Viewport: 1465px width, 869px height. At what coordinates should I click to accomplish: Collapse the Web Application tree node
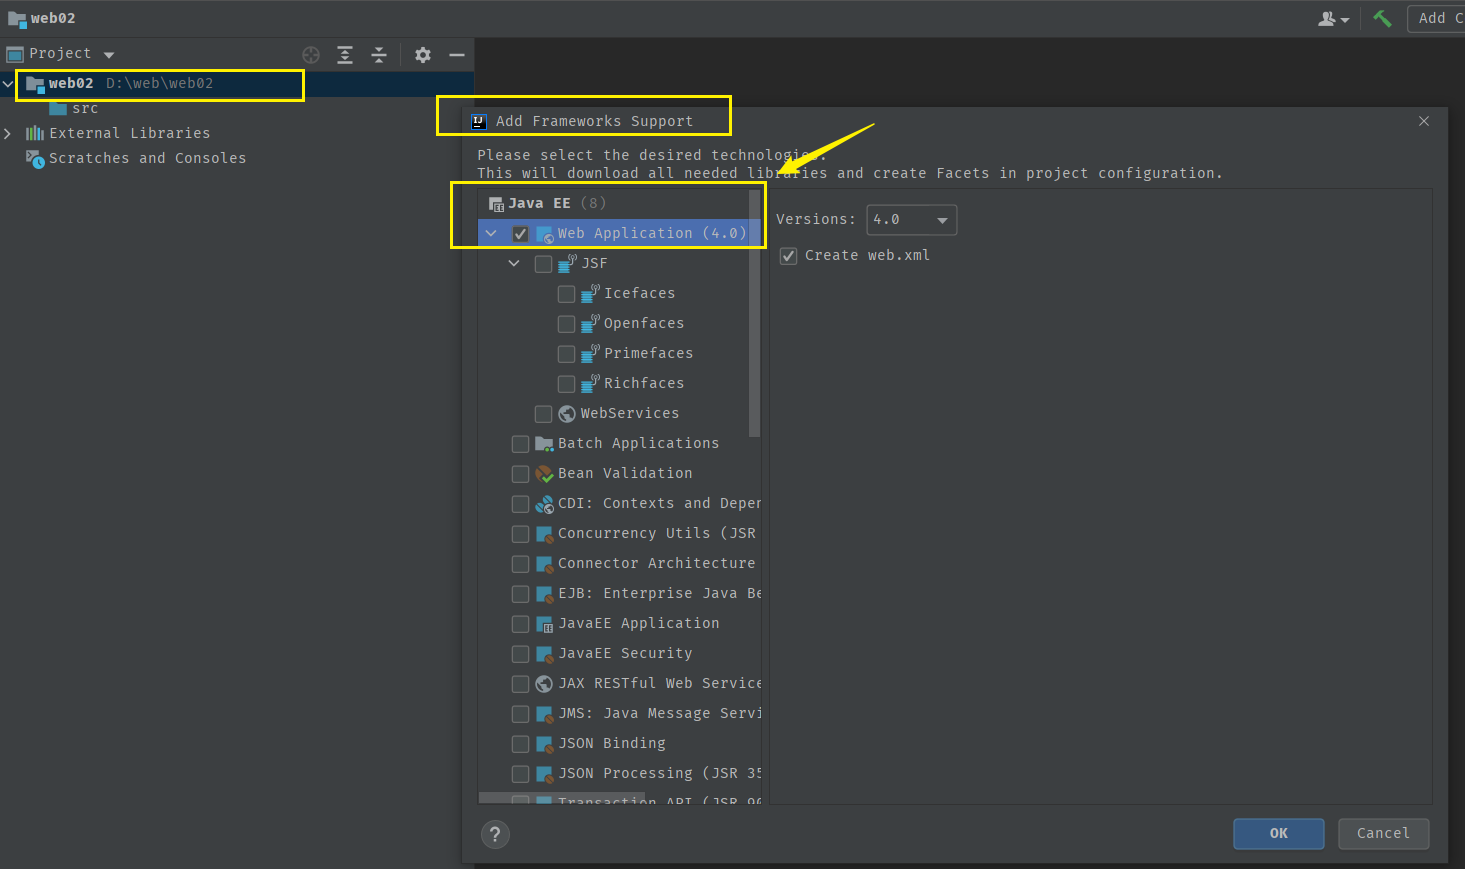click(490, 234)
